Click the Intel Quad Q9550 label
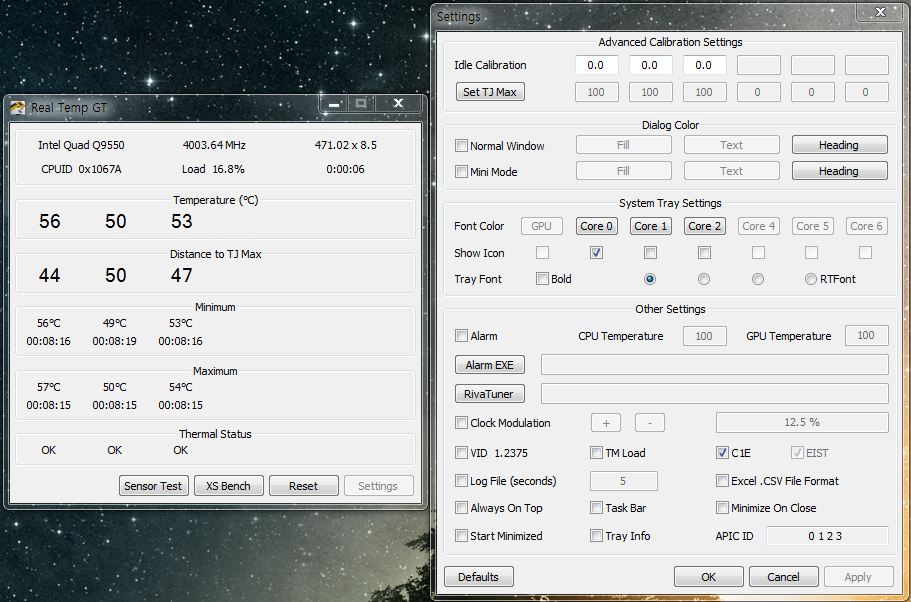 [x=81, y=145]
